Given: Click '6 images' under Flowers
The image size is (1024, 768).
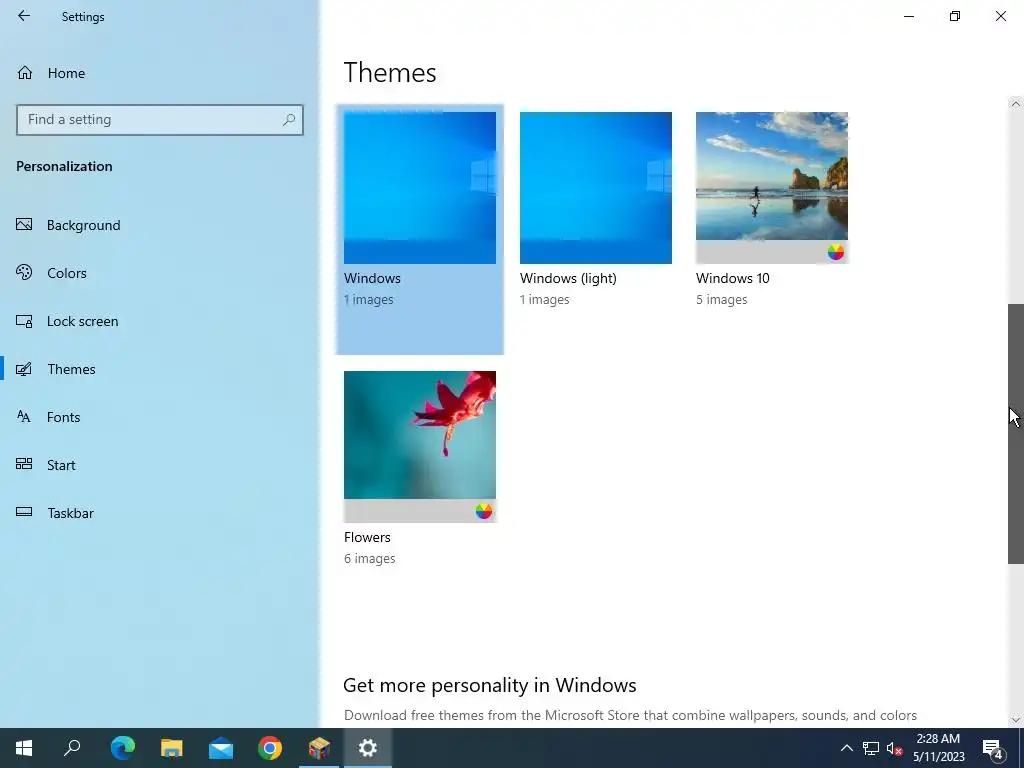Looking at the screenshot, I should click(370, 559).
